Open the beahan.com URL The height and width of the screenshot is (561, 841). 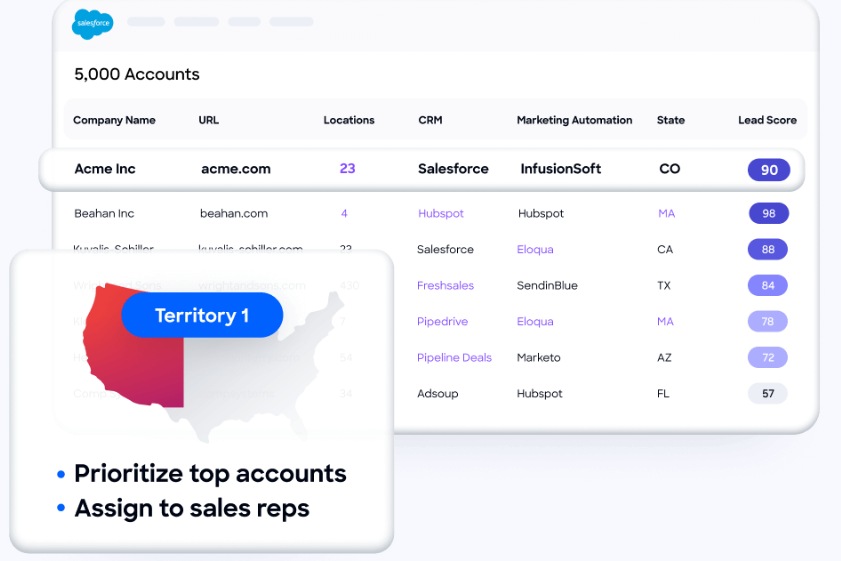click(234, 213)
